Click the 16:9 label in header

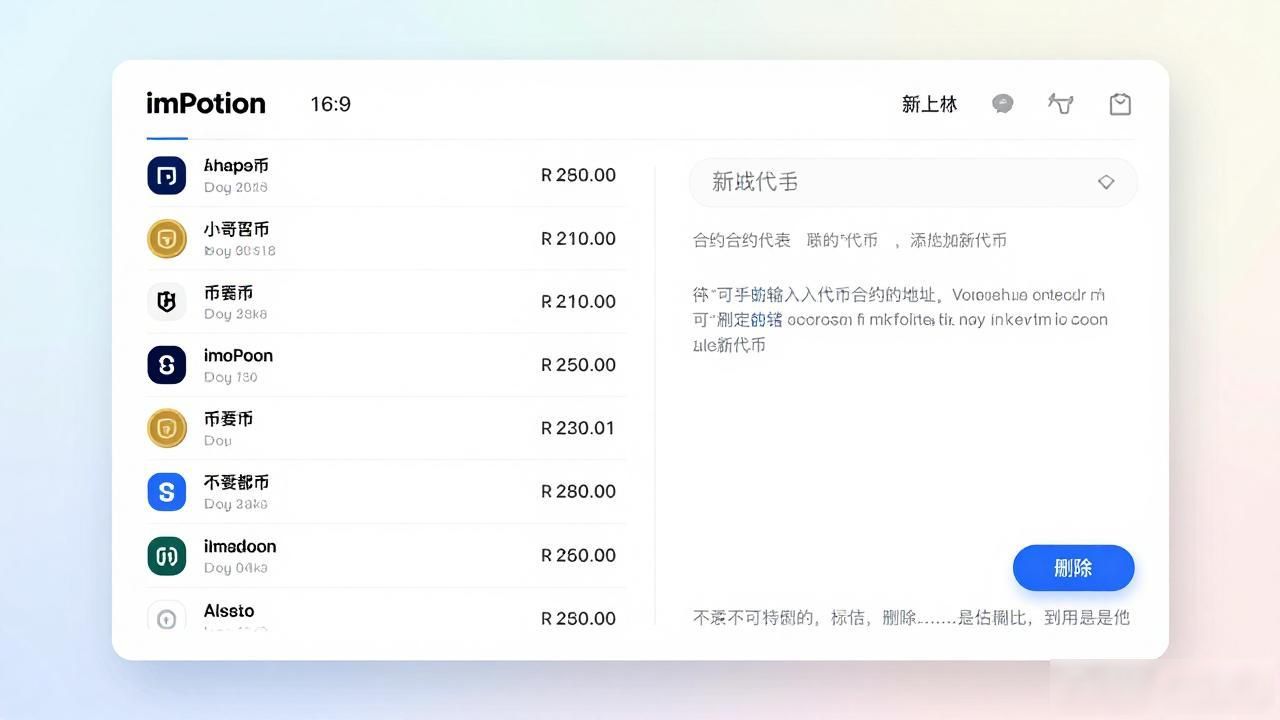click(330, 104)
